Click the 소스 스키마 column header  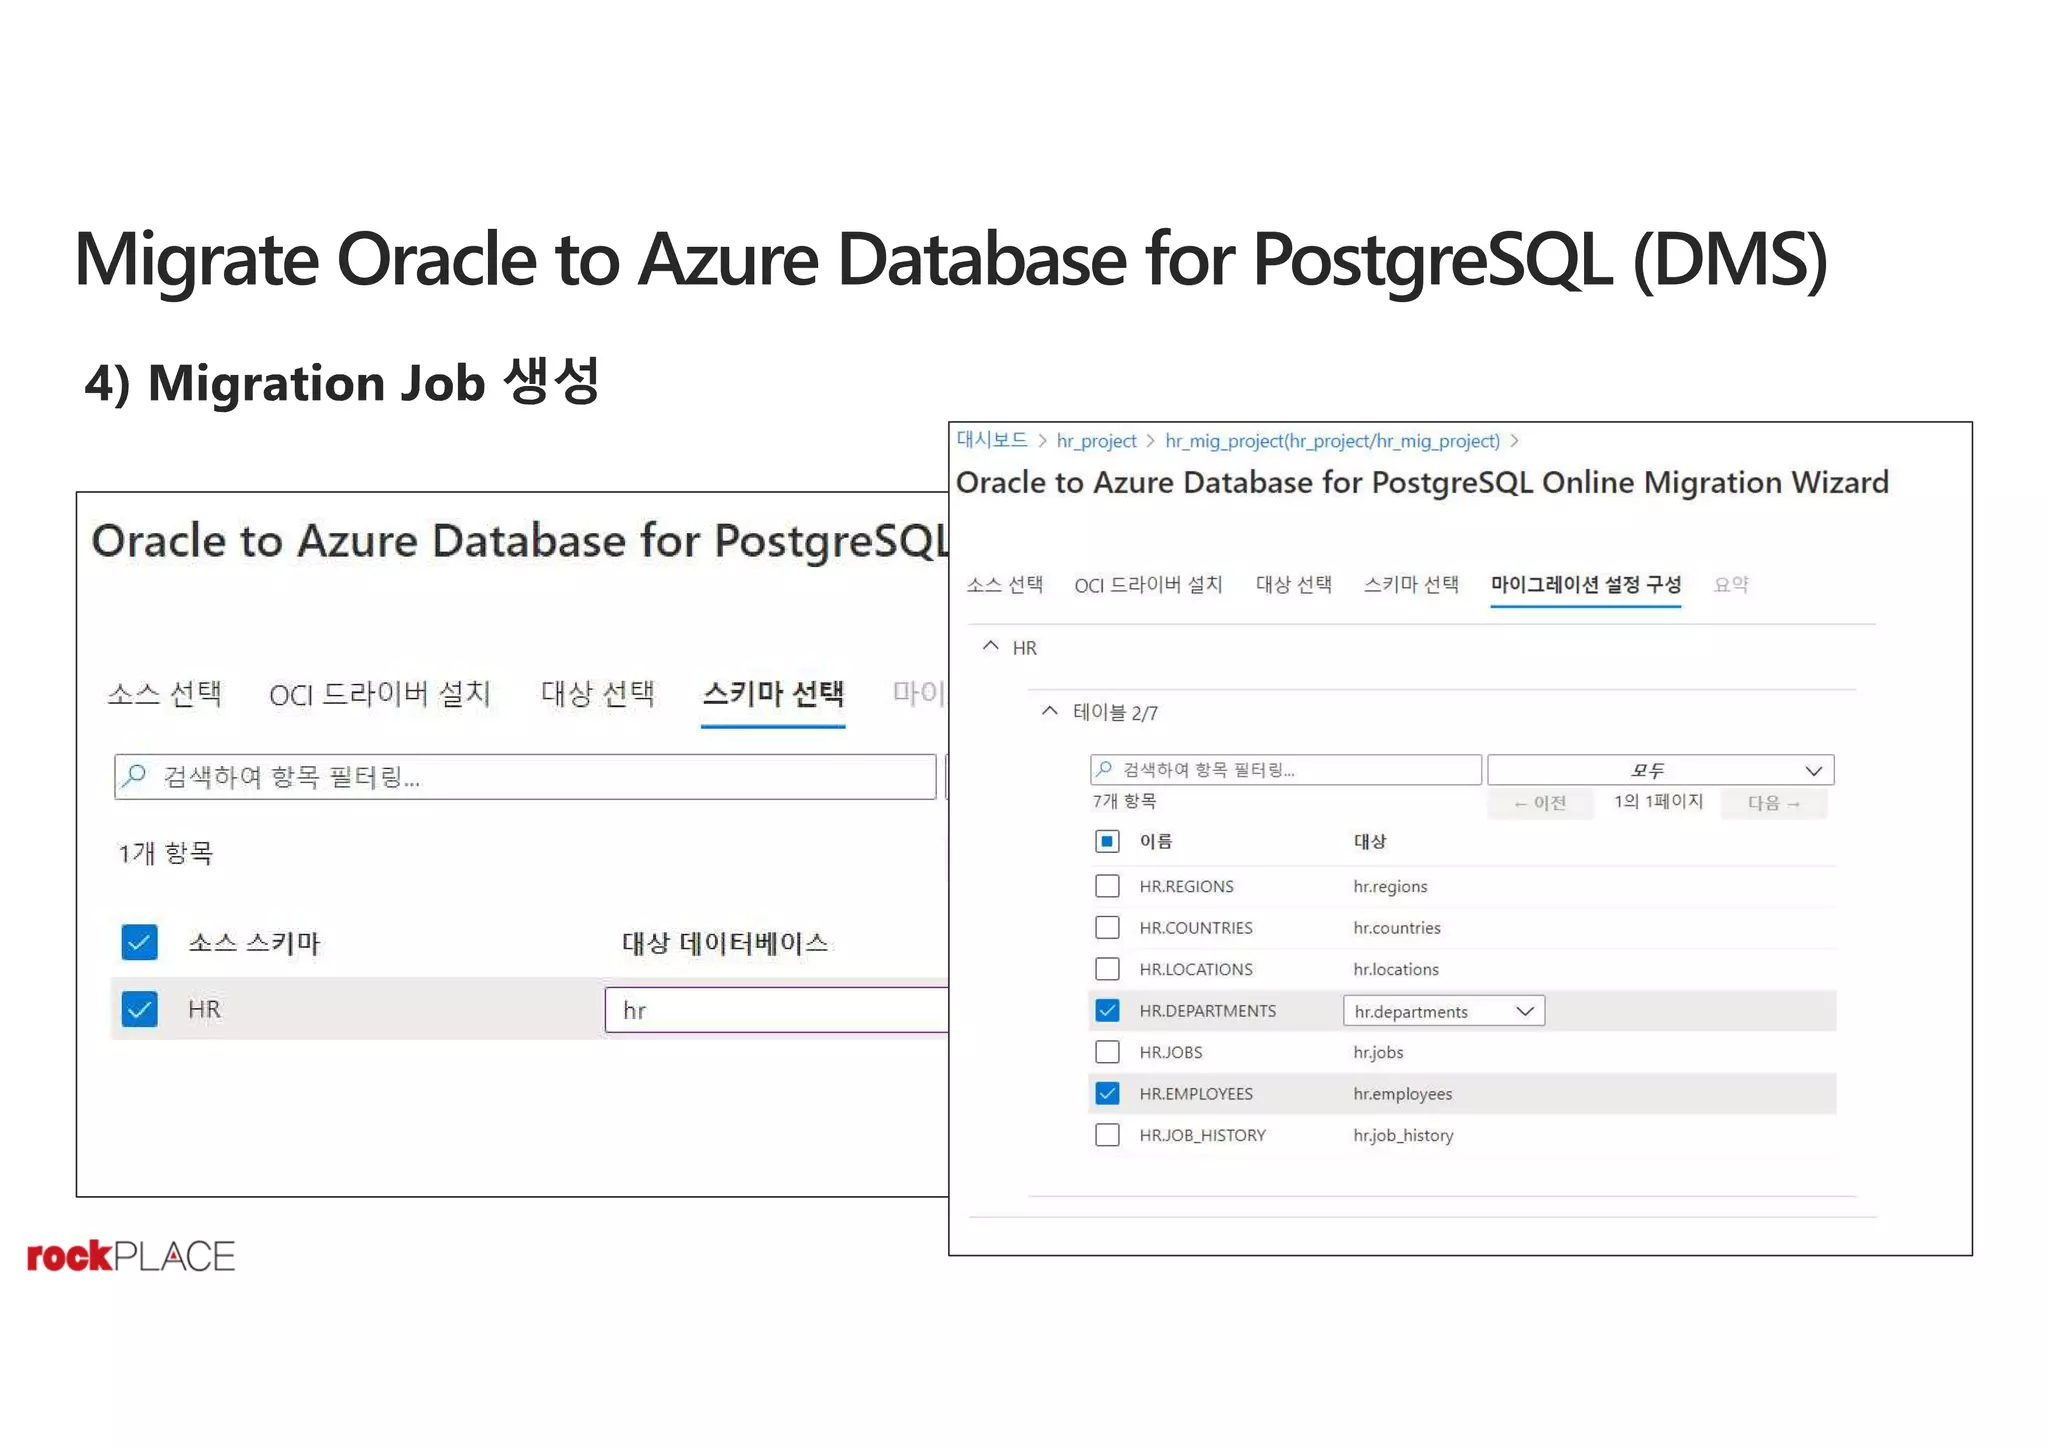(x=254, y=943)
